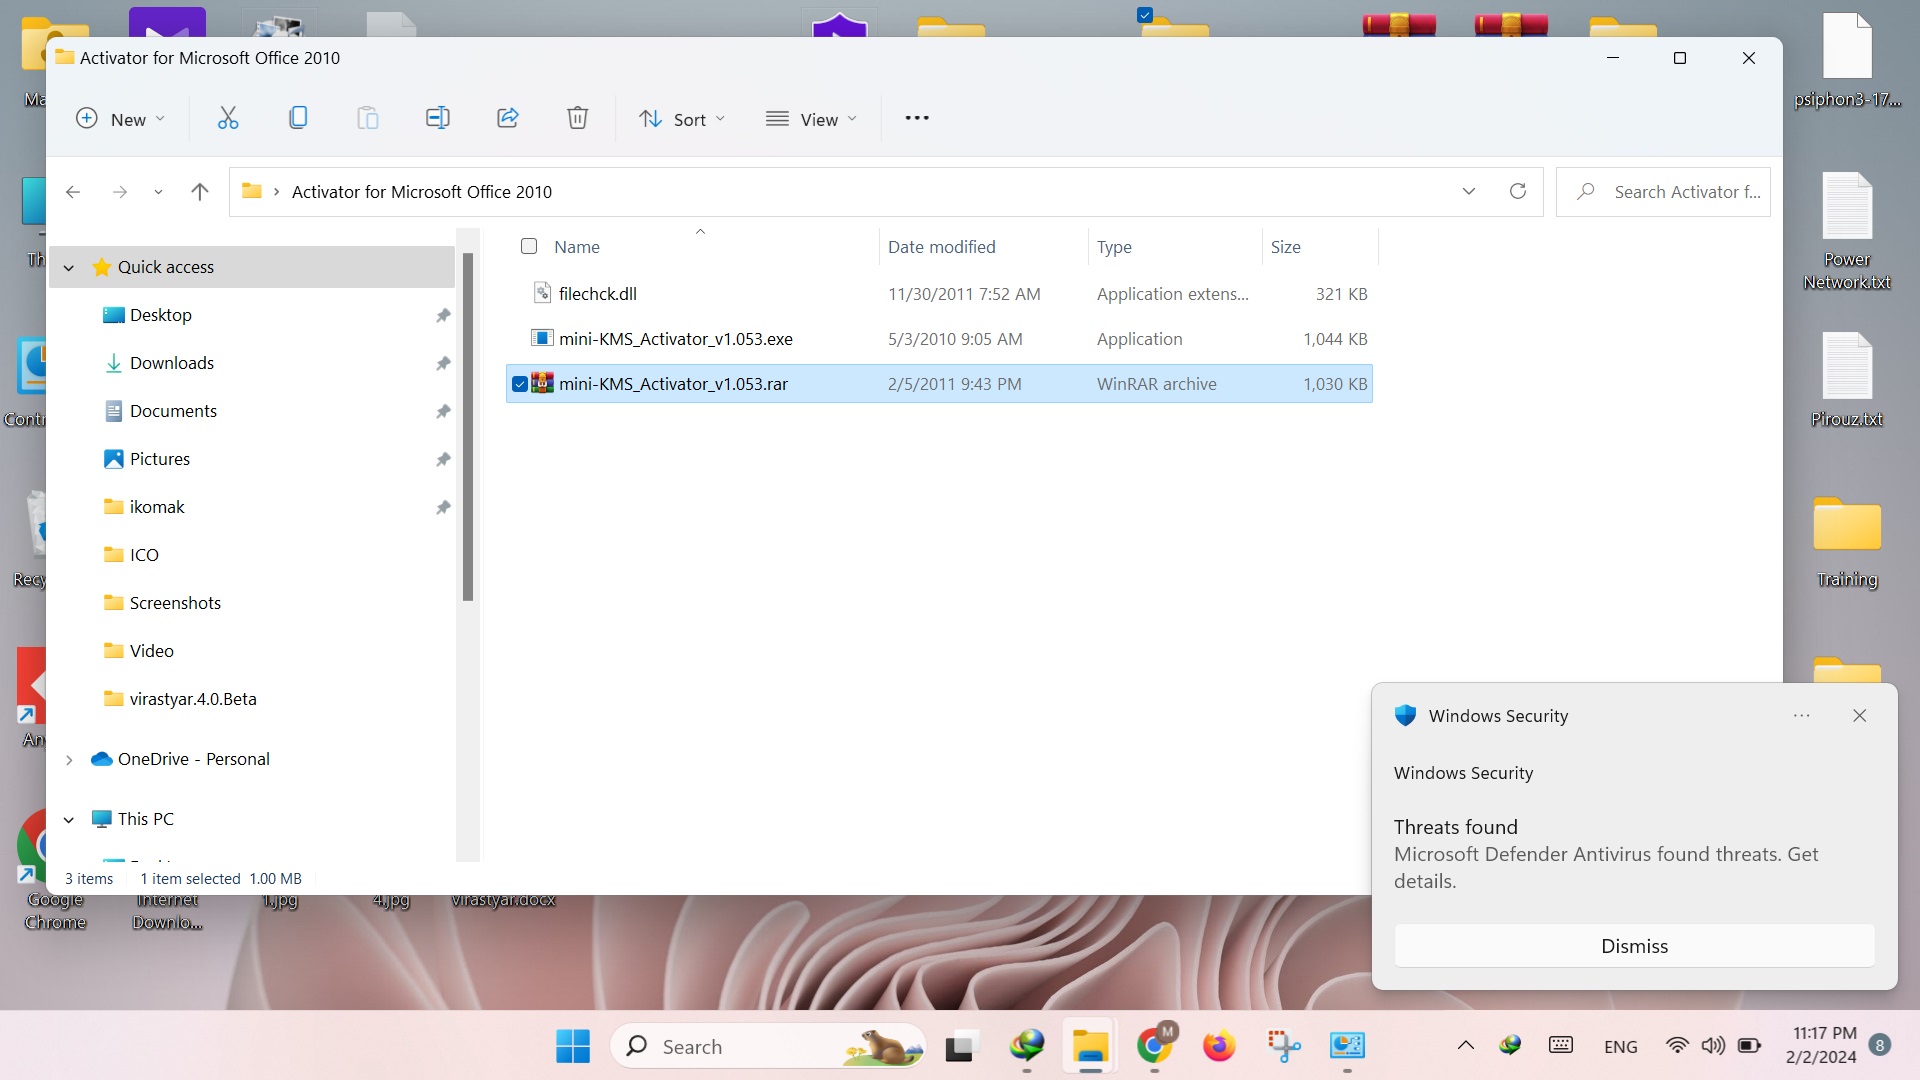Viewport: 1920px width, 1080px height.
Task: Click Wi-Fi network tray icon
Action: 1677,1046
